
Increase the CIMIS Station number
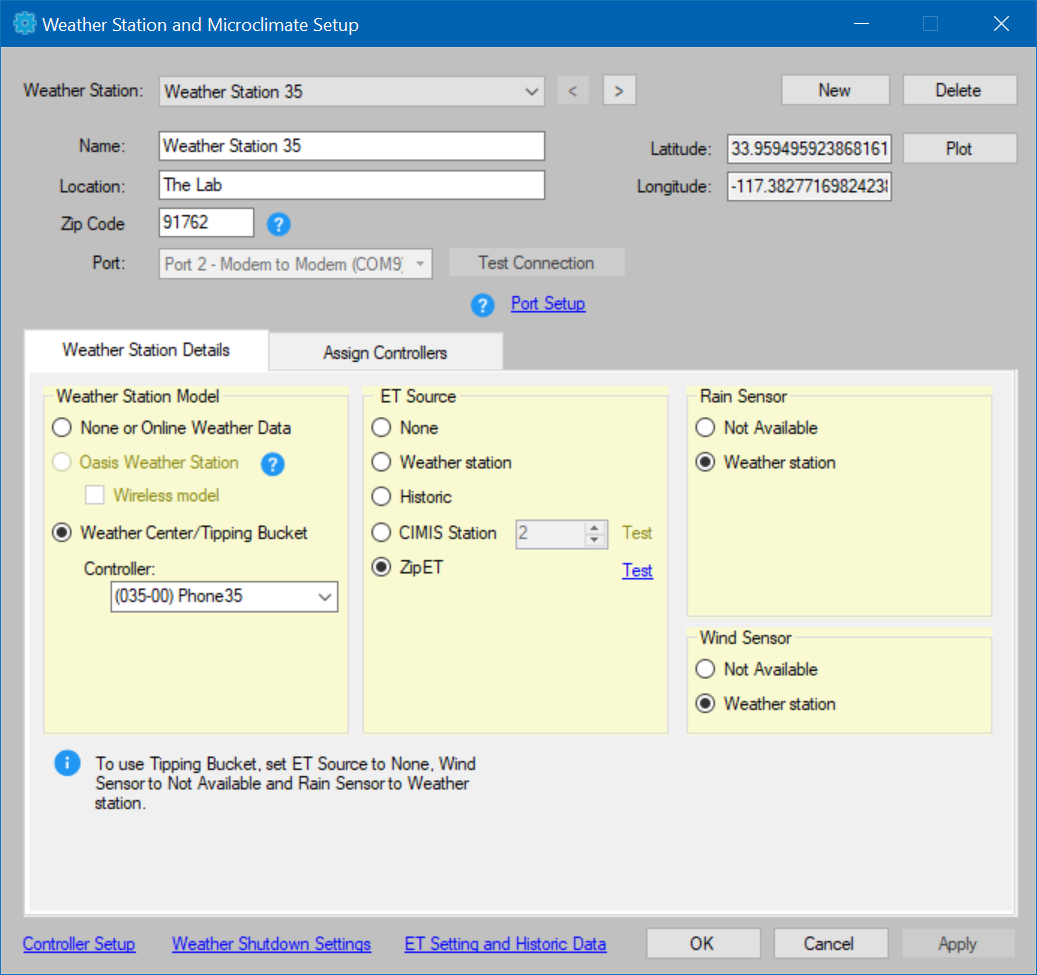pyautogui.click(x=594, y=528)
